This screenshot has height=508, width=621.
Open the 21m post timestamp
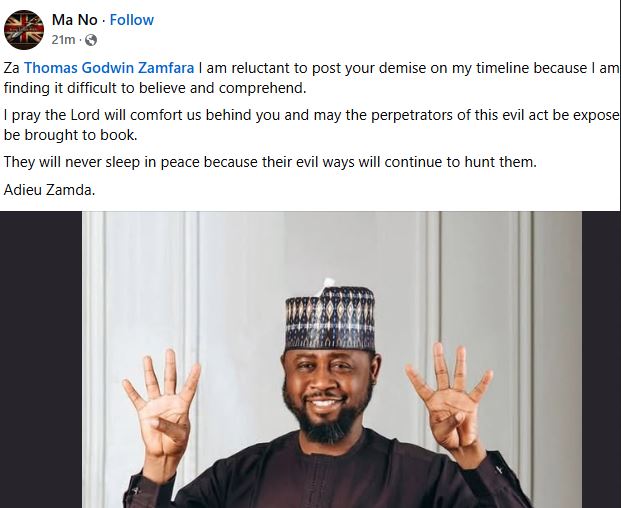coord(65,40)
